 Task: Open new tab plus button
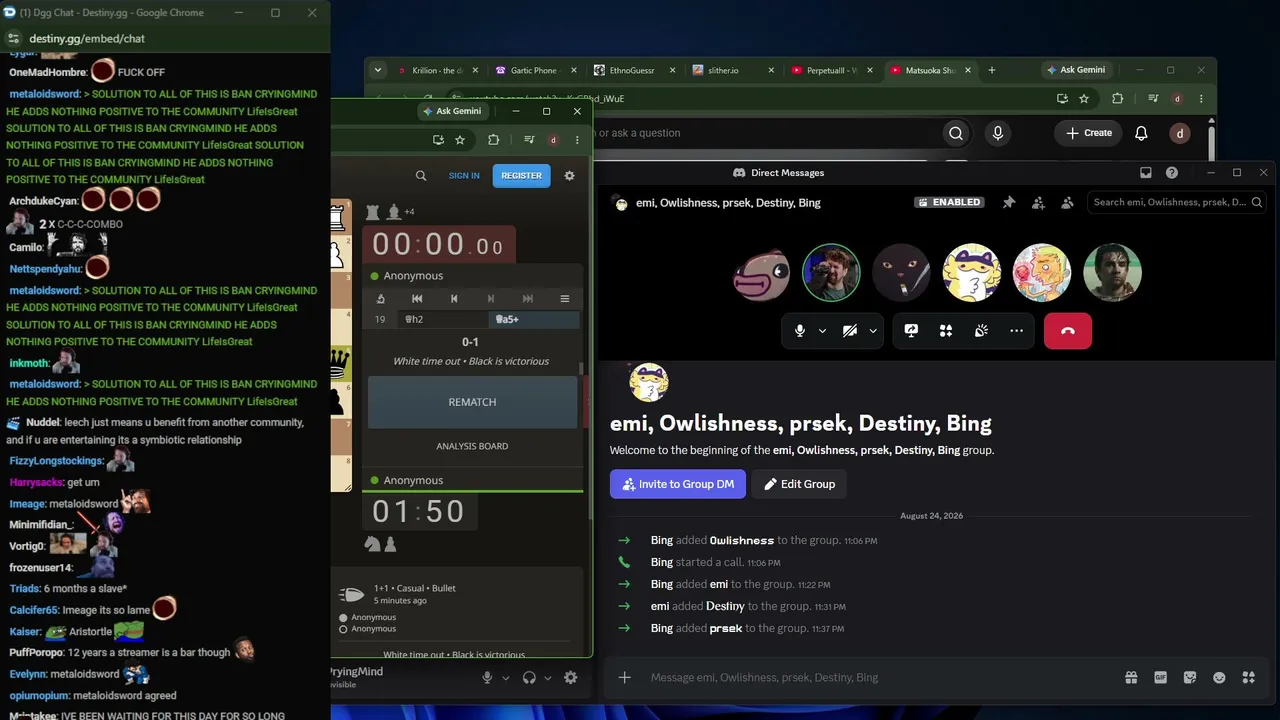coord(992,70)
